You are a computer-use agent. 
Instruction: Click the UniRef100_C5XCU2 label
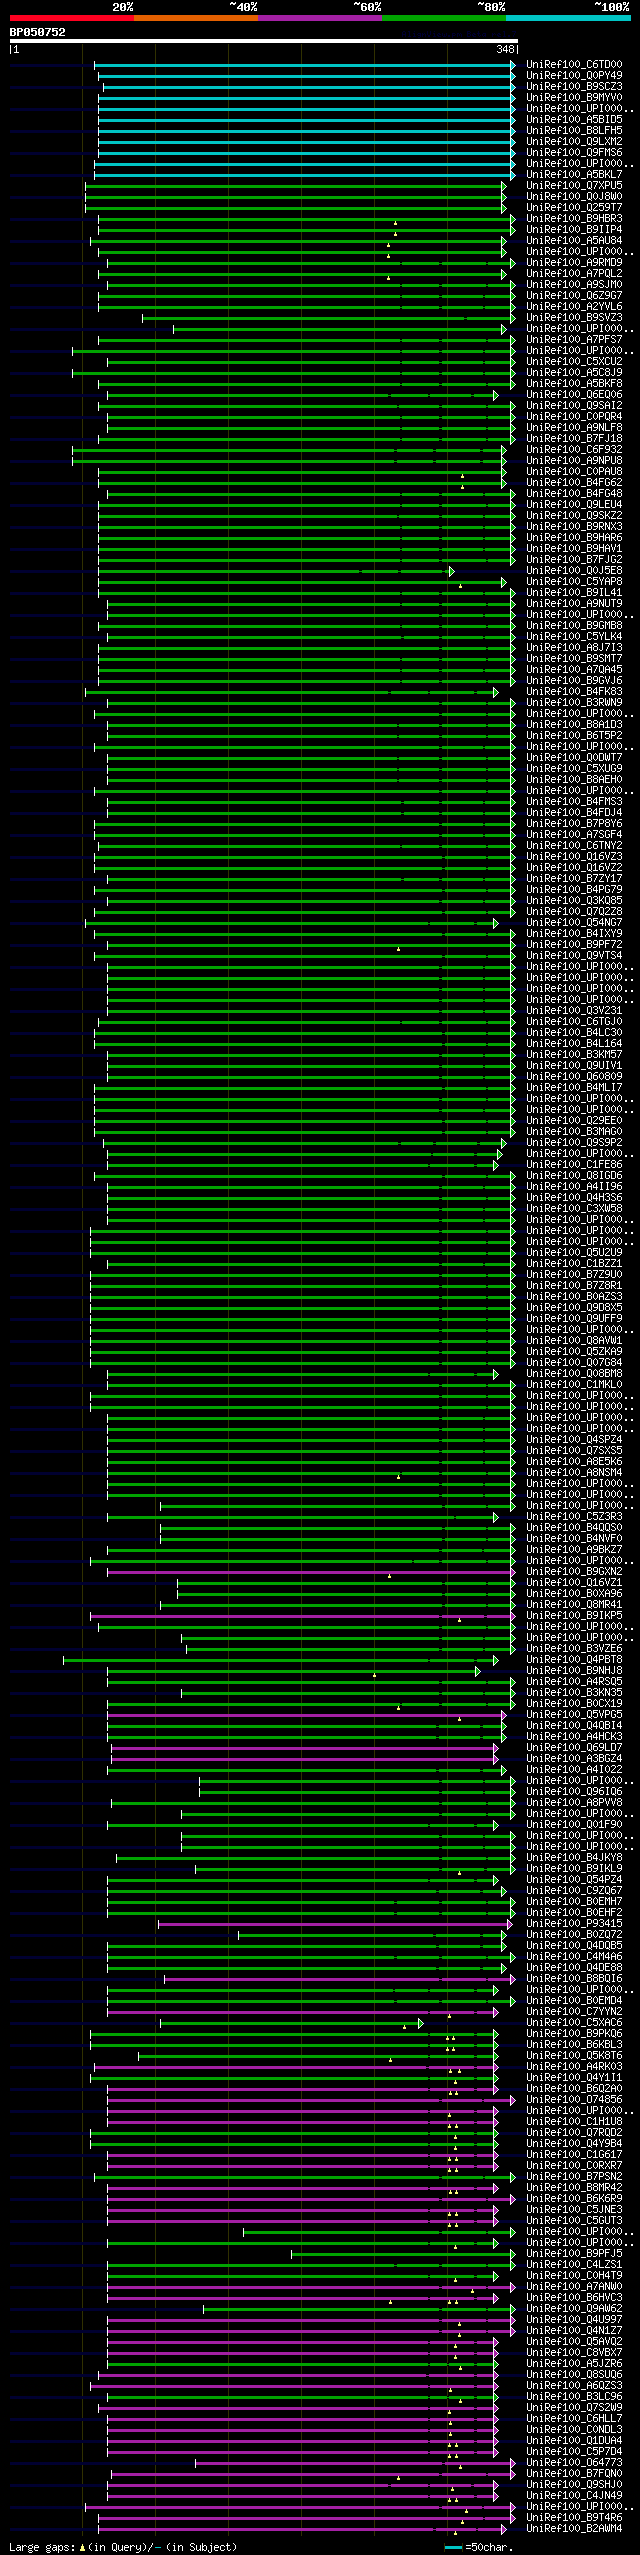(x=574, y=362)
